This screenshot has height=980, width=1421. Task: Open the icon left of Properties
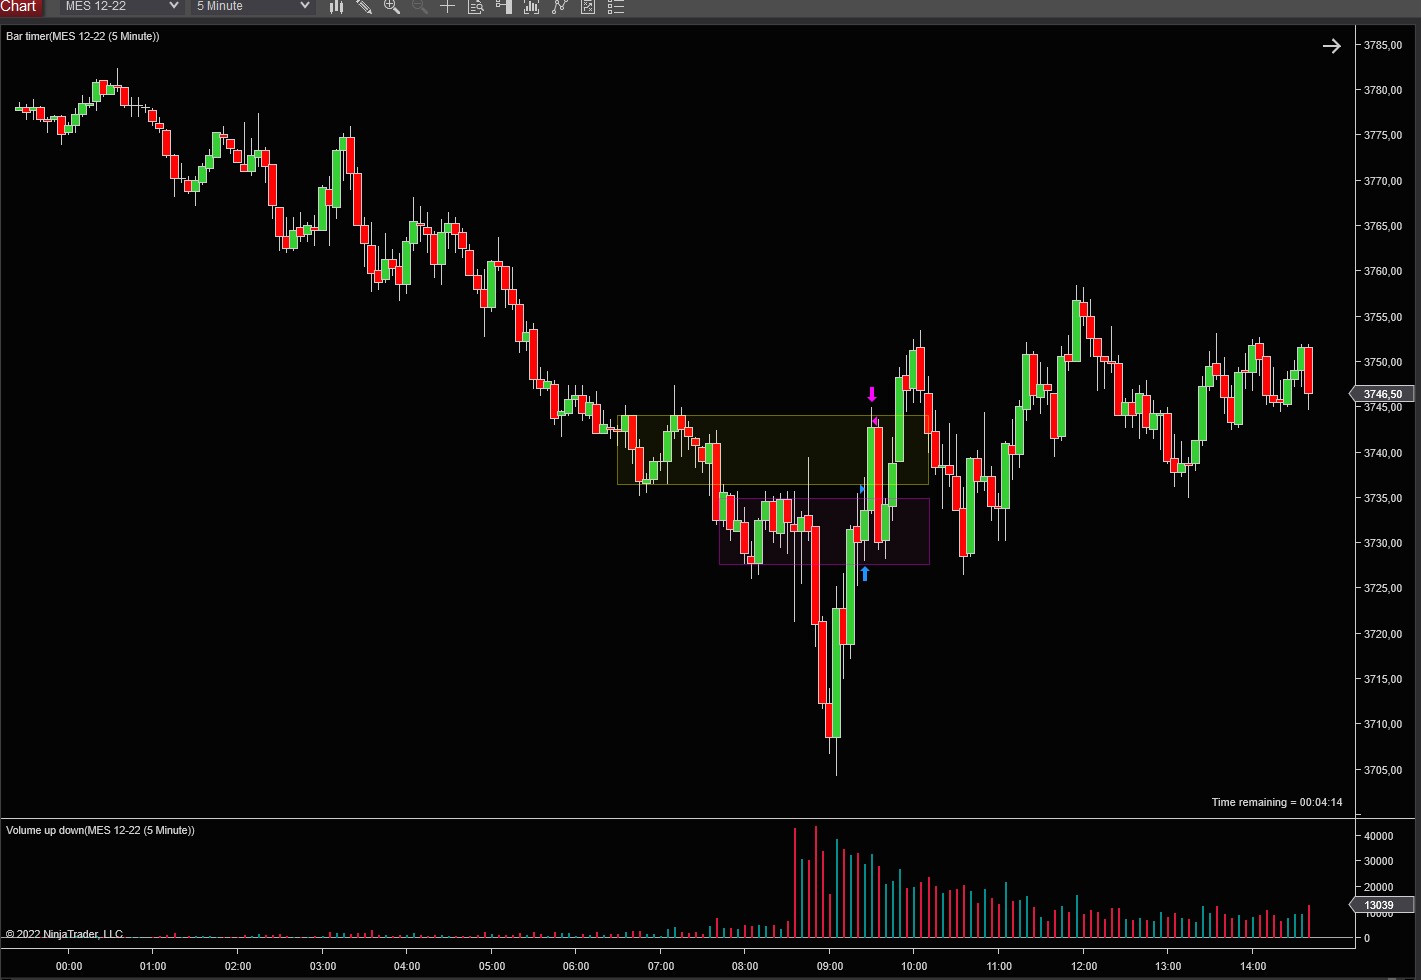coord(588,7)
